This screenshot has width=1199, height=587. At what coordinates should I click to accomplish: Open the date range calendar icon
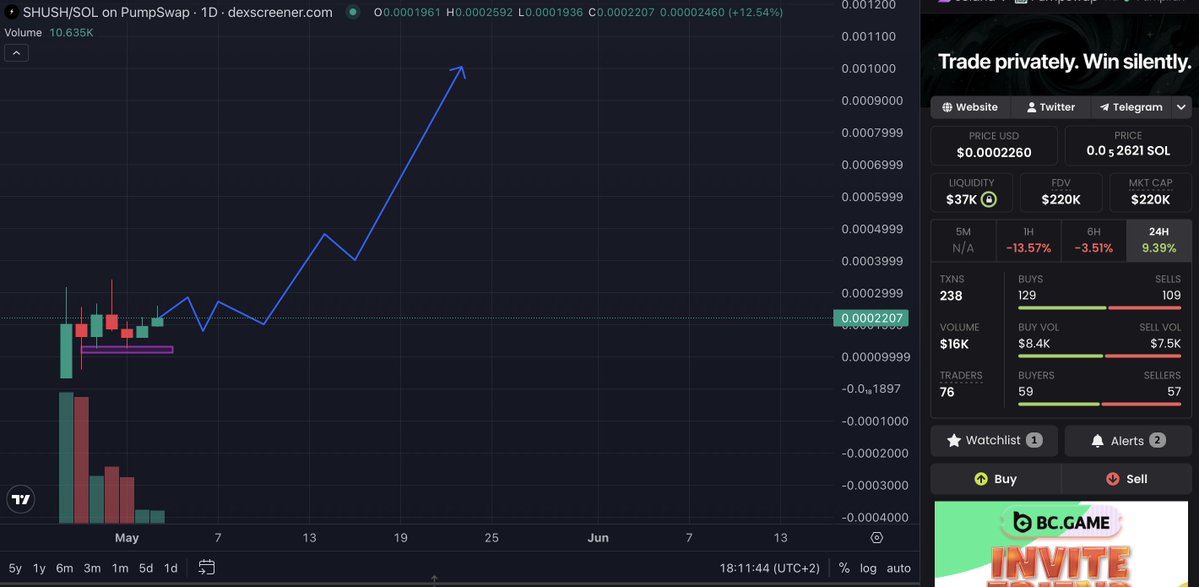point(206,567)
